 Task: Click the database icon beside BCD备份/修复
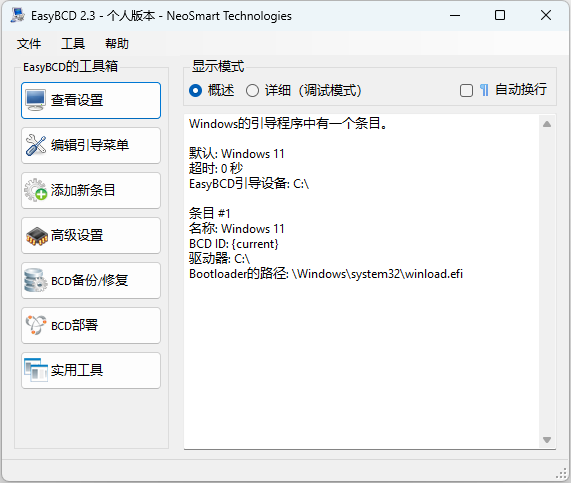pyautogui.click(x=35, y=280)
